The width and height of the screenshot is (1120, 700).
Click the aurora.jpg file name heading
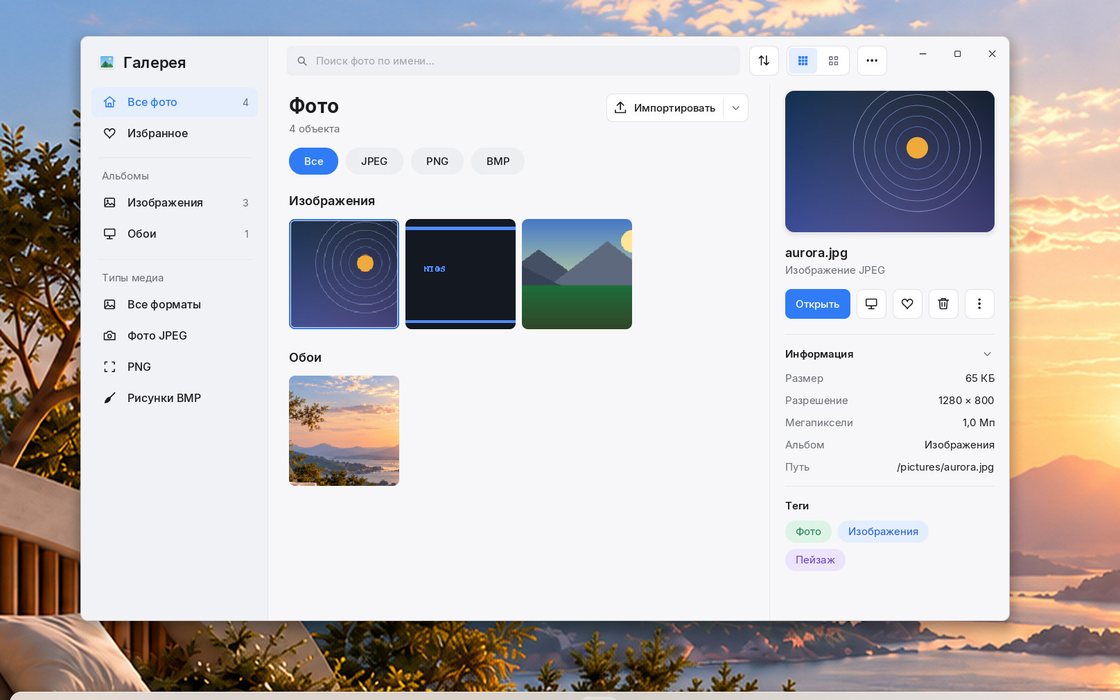(816, 253)
